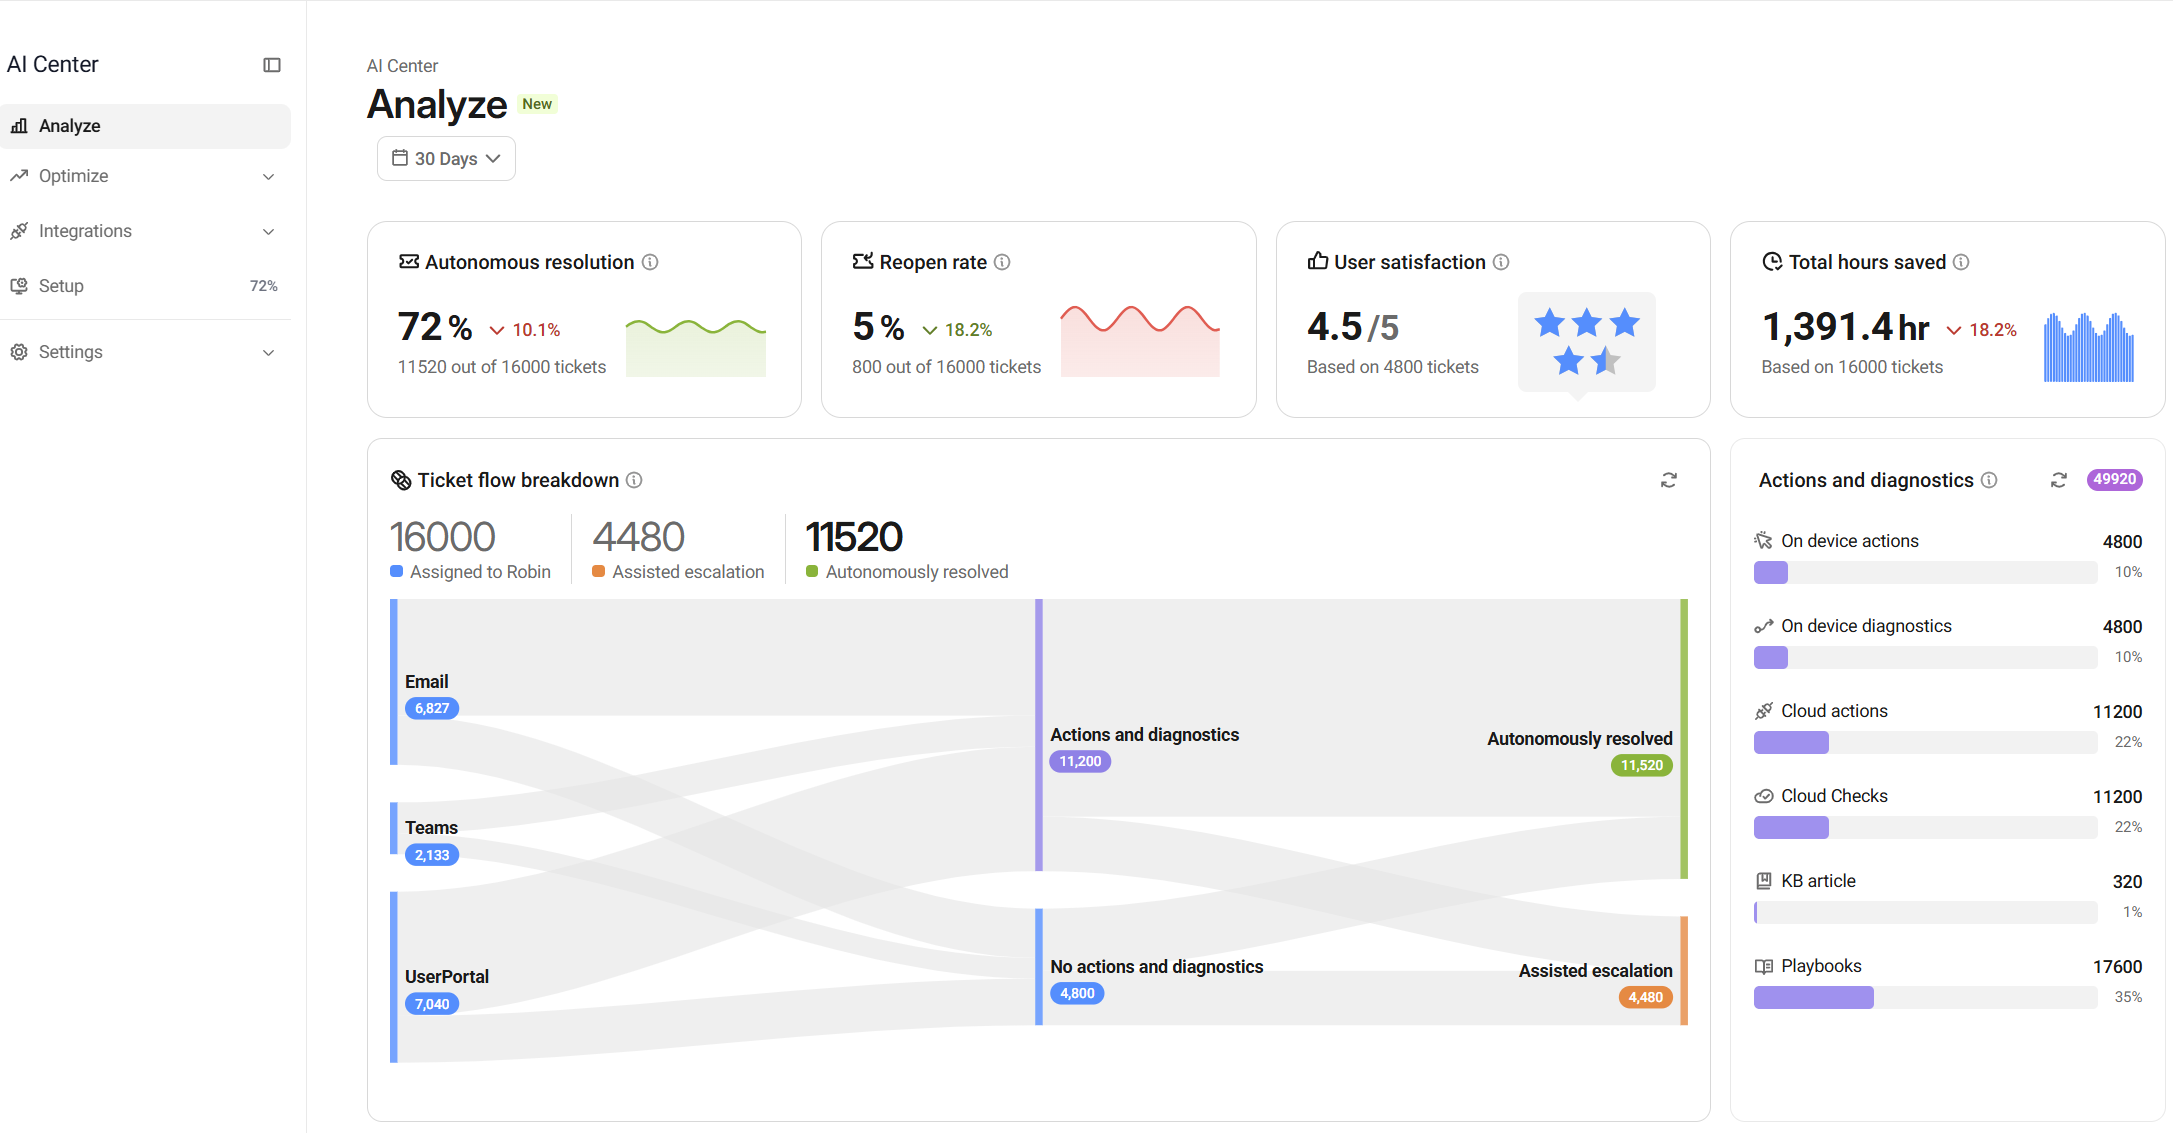Viewport: 2173px width, 1133px height.
Task: Show info for Total hours saved
Action: pyautogui.click(x=1961, y=262)
